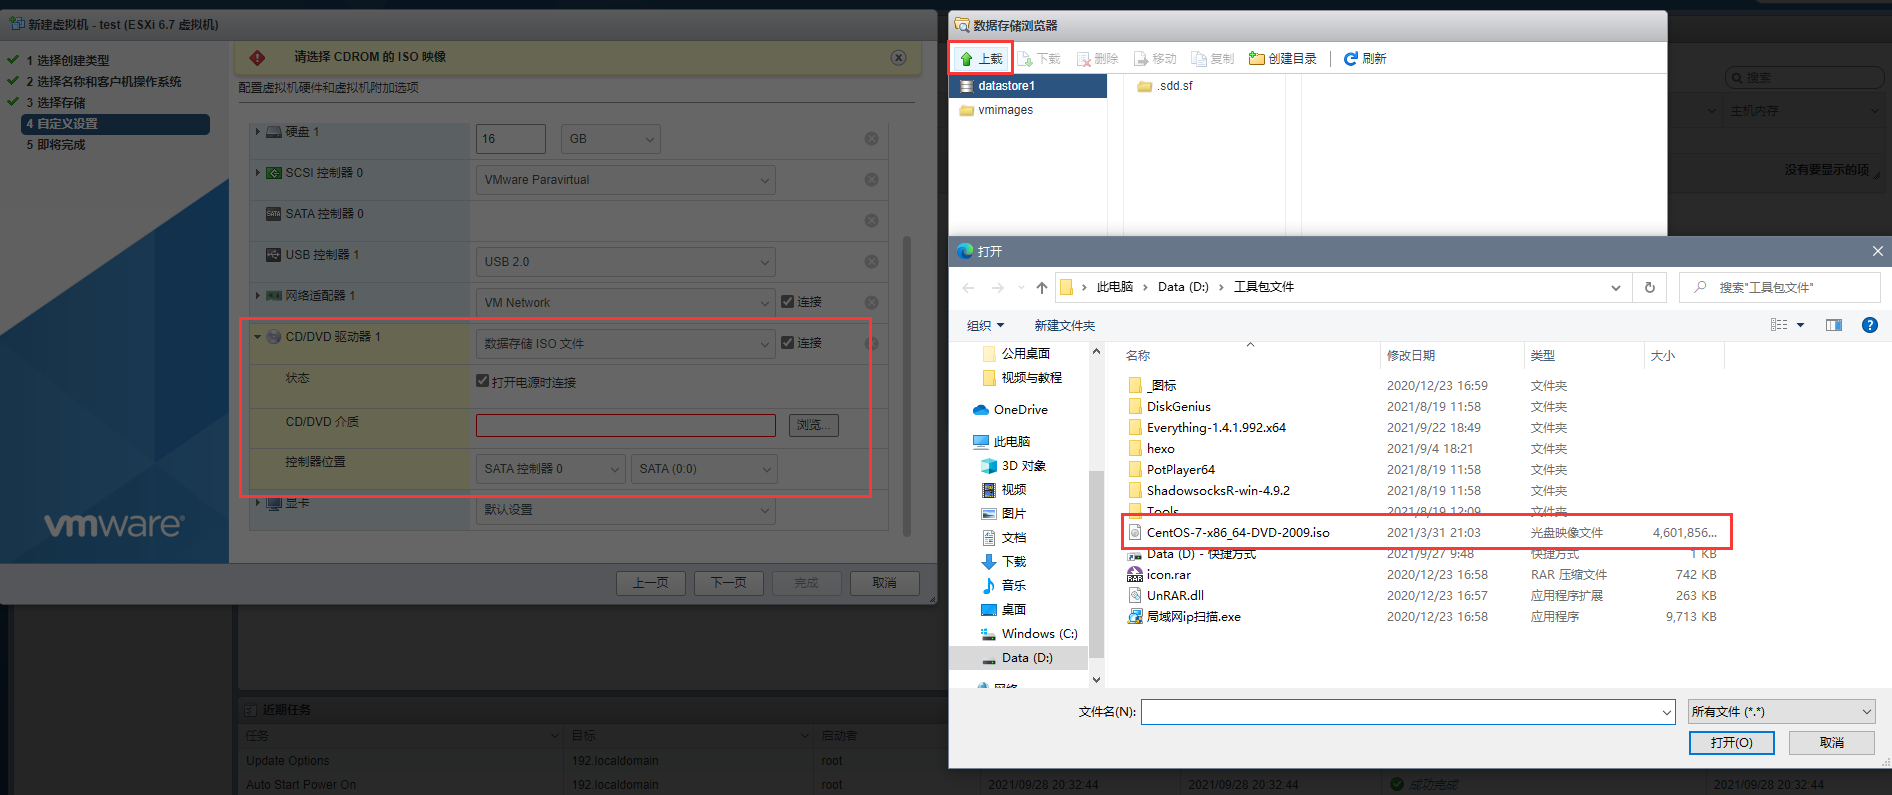Remove the hard disk 1 device
This screenshot has height=795, width=1892.
point(871,139)
